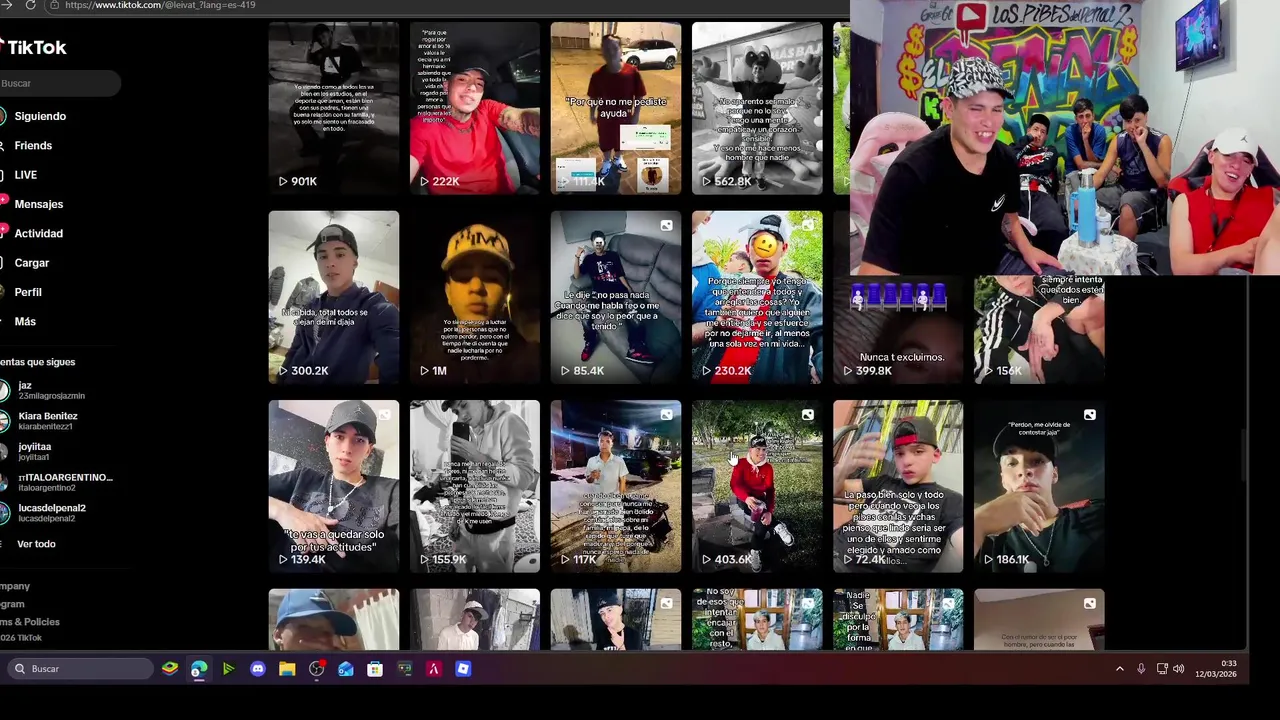Open the black-and-white 155.9K video
1280x720 pixels.
tap(474, 486)
